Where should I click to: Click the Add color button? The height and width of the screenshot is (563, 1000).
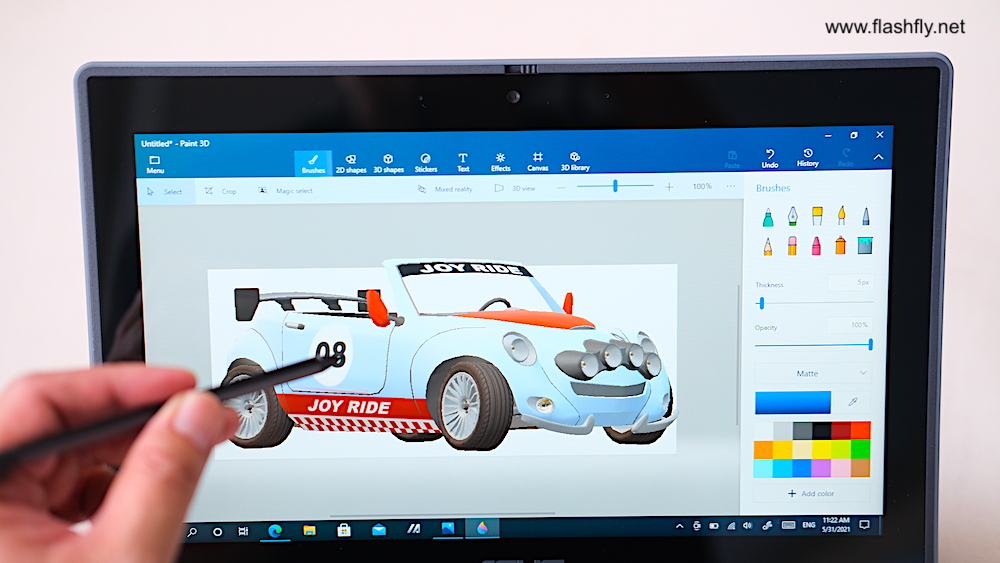[812, 493]
